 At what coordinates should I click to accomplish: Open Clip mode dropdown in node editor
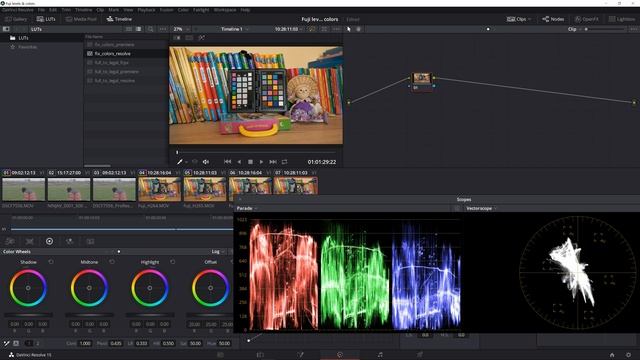coord(574,29)
